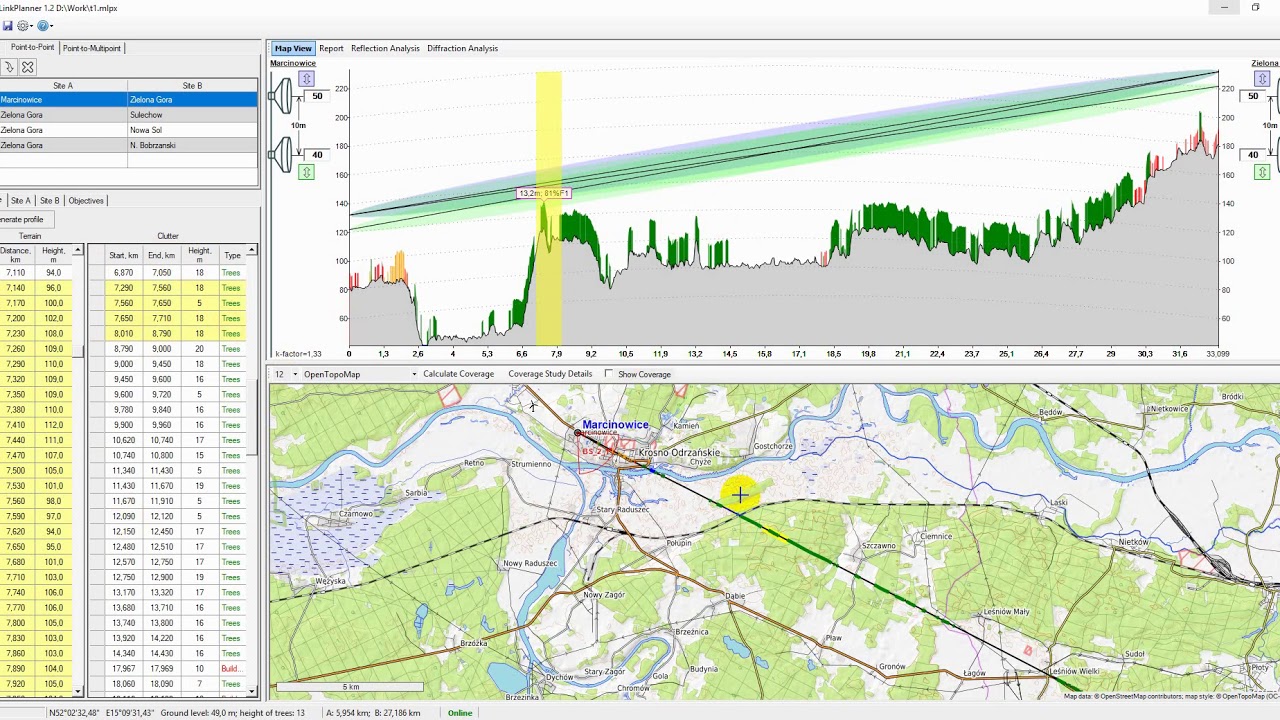Image resolution: width=1280 pixels, height=720 pixels.
Task: Switch to the Report tab
Action: click(331, 48)
